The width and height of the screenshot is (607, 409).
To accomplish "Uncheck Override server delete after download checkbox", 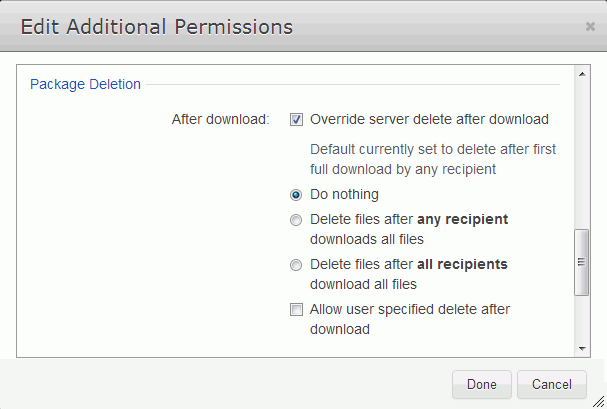I will coord(296,120).
